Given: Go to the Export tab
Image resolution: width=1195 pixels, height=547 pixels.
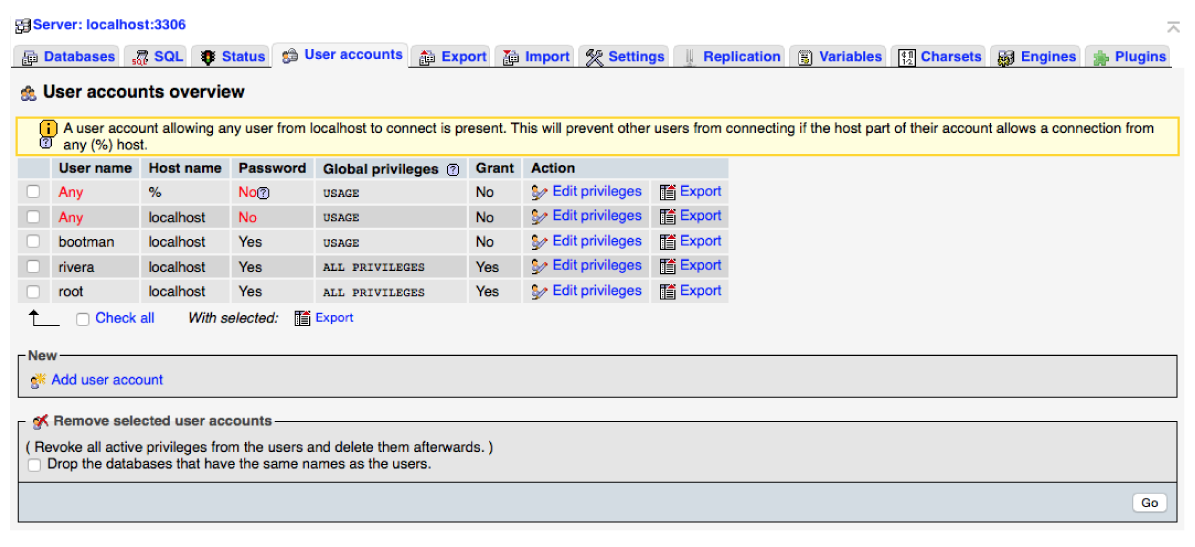Looking at the screenshot, I should pyautogui.click(x=453, y=56).
